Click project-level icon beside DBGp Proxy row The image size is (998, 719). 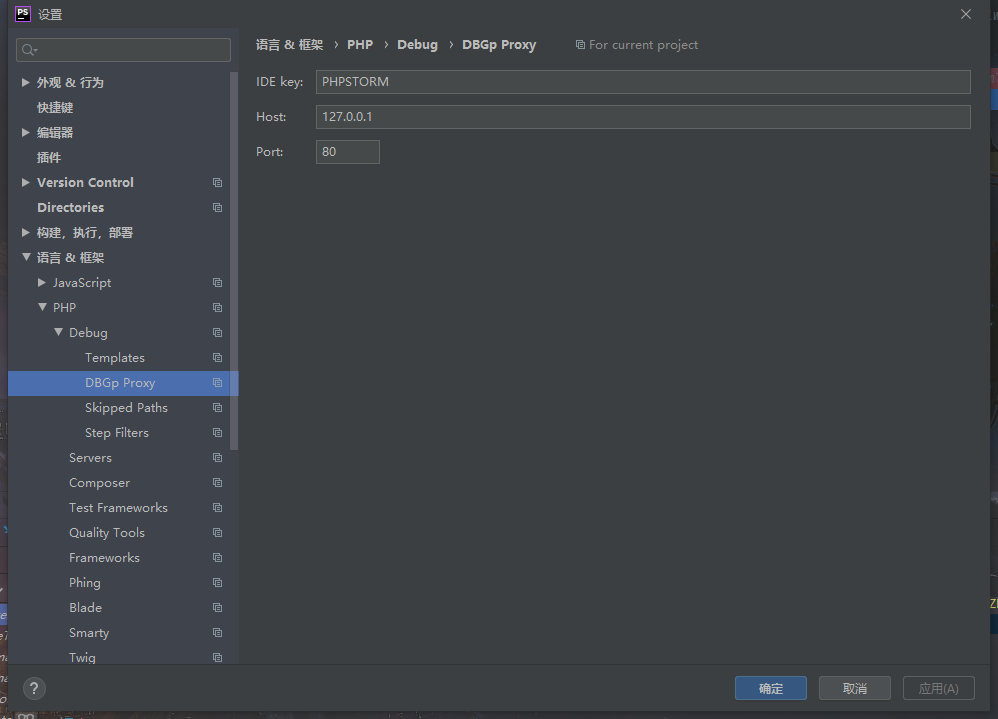click(217, 382)
